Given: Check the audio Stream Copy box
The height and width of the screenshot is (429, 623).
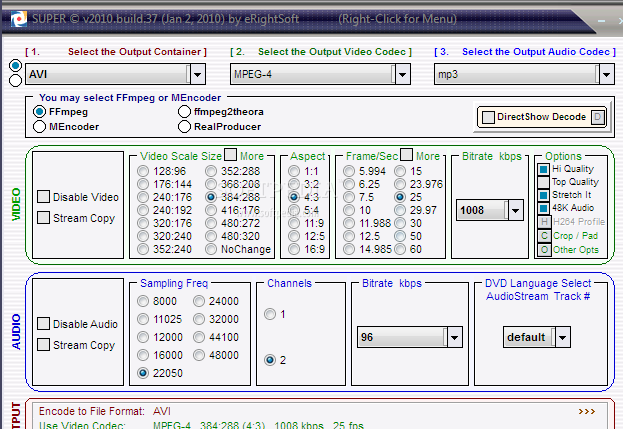Looking at the screenshot, I should pyautogui.click(x=44, y=345).
